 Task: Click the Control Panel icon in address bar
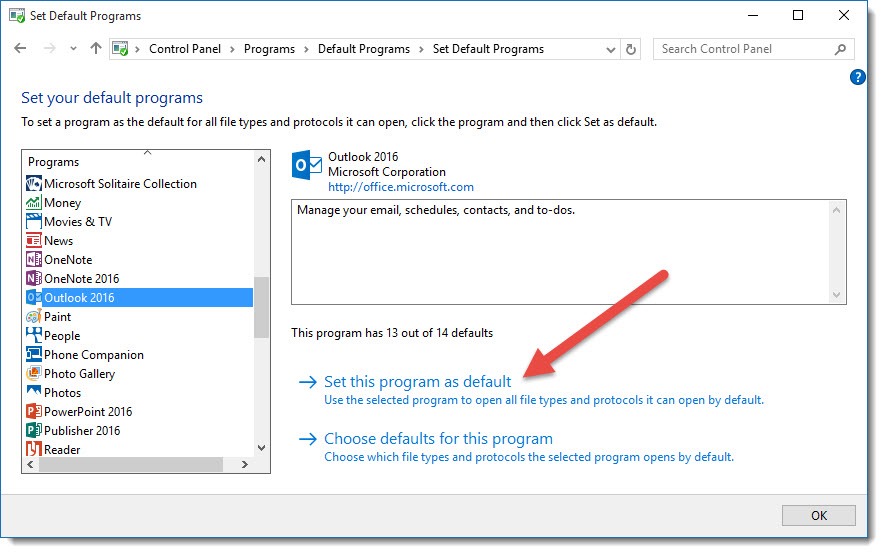click(120, 49)
